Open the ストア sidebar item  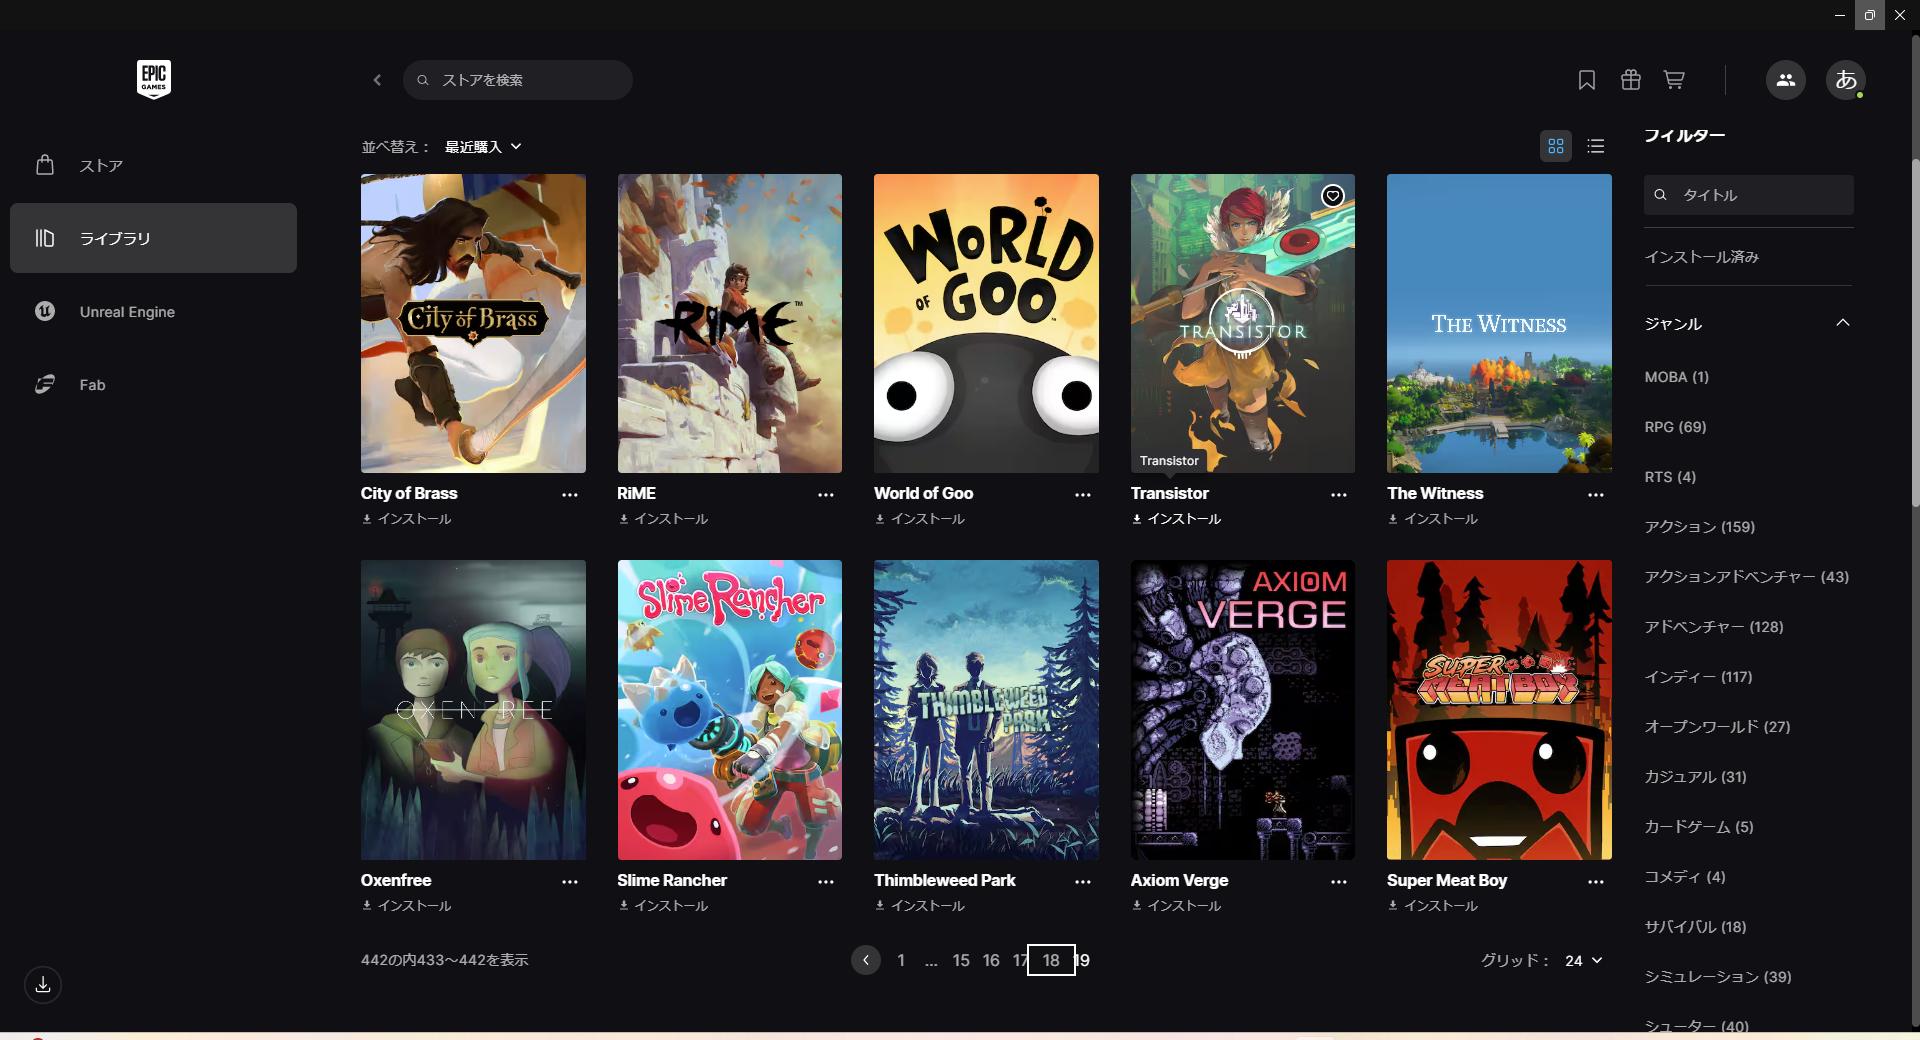pos(101,166)
